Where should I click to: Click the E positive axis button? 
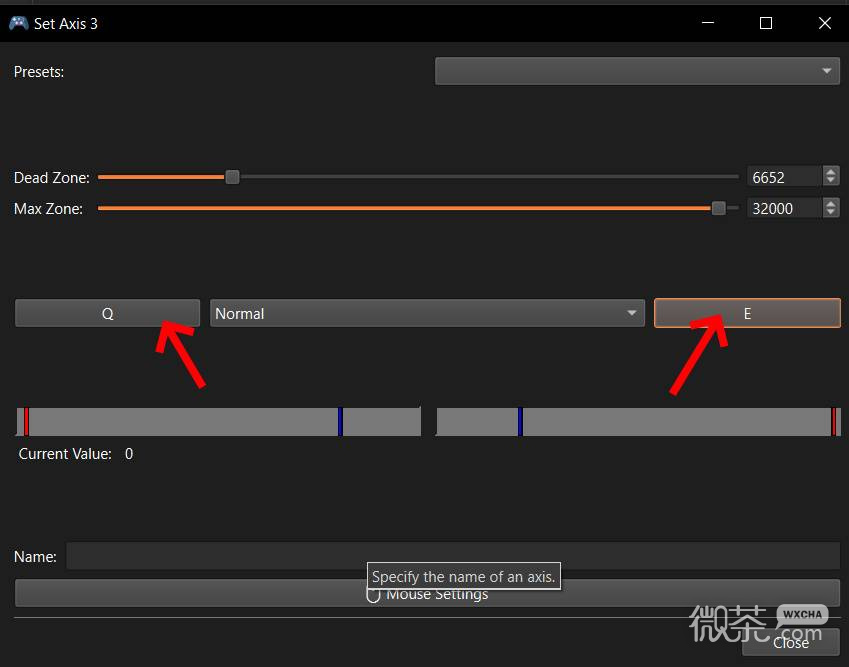pos(747,313)
